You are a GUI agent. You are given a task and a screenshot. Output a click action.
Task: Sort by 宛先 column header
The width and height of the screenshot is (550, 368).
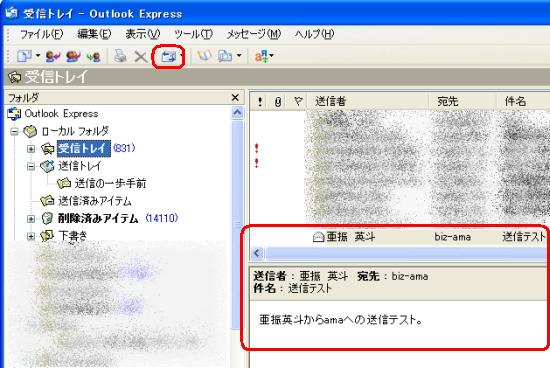[462, 102]
